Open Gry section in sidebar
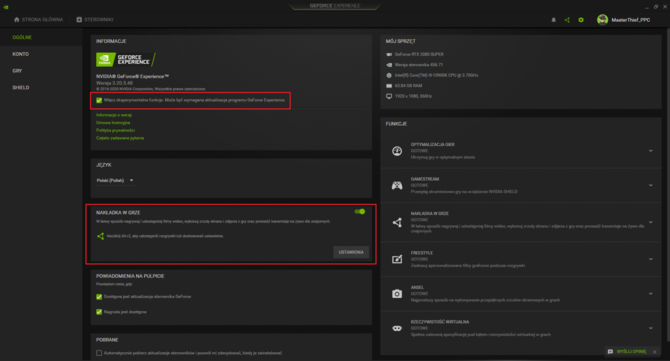The height and width of the screenshot is (361, 670). [17, 71]
